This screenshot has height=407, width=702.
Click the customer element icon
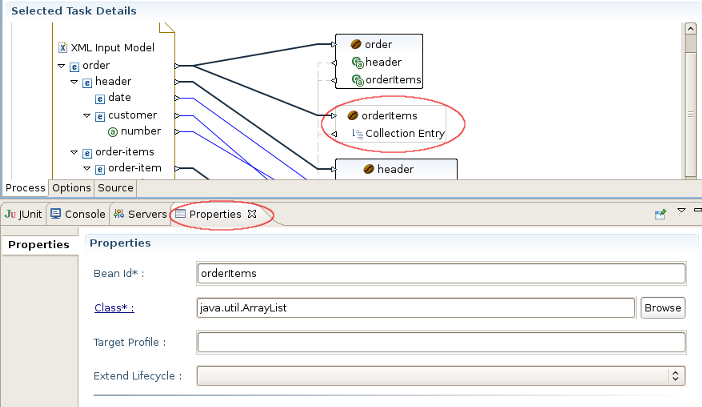tap(100, 116)
